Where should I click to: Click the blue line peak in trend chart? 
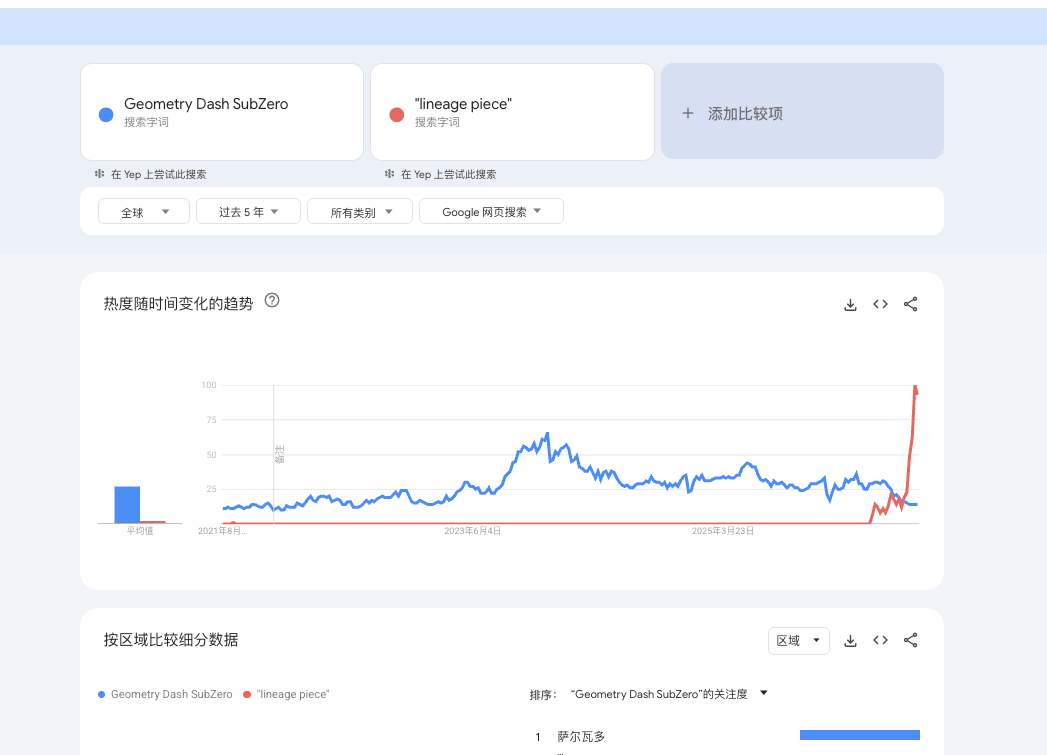click(548, 434)
